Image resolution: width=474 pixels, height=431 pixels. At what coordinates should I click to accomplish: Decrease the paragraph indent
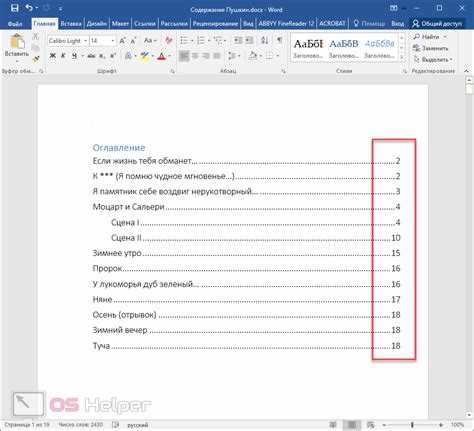[x=238, y=41]
